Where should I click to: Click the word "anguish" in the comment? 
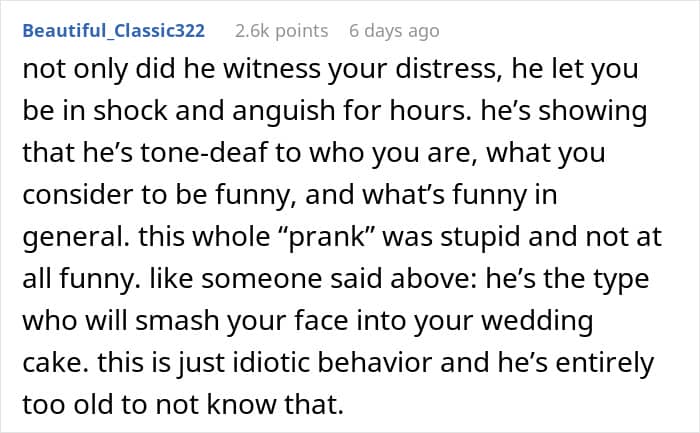tap(283, 111)
